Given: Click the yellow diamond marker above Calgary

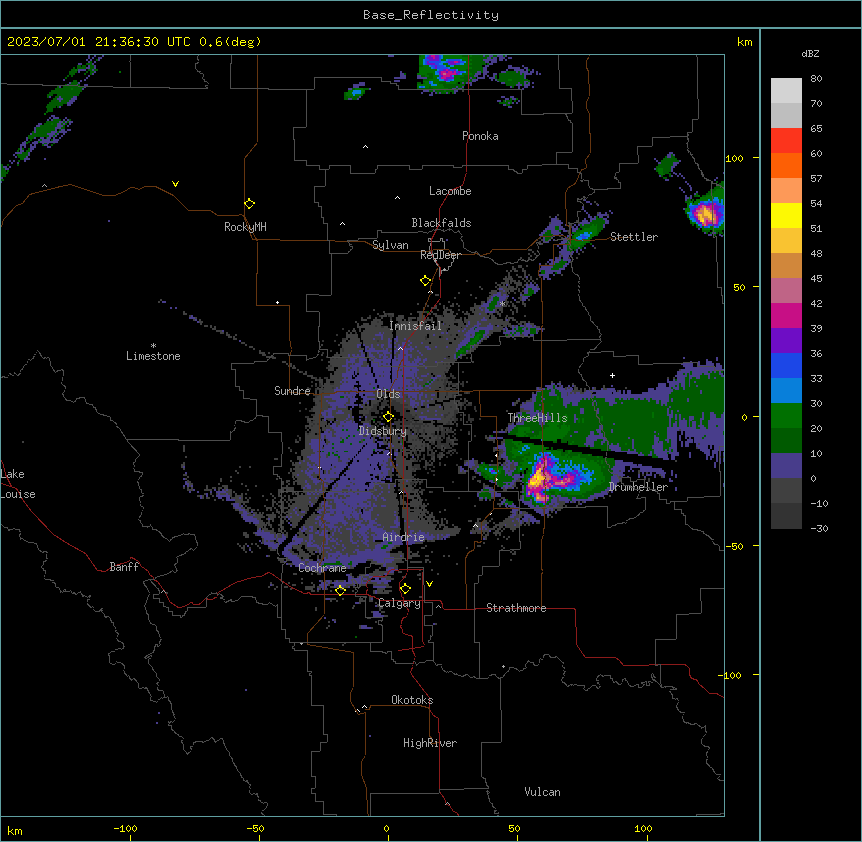Looking at the screenshot, I should click(405, 589).
